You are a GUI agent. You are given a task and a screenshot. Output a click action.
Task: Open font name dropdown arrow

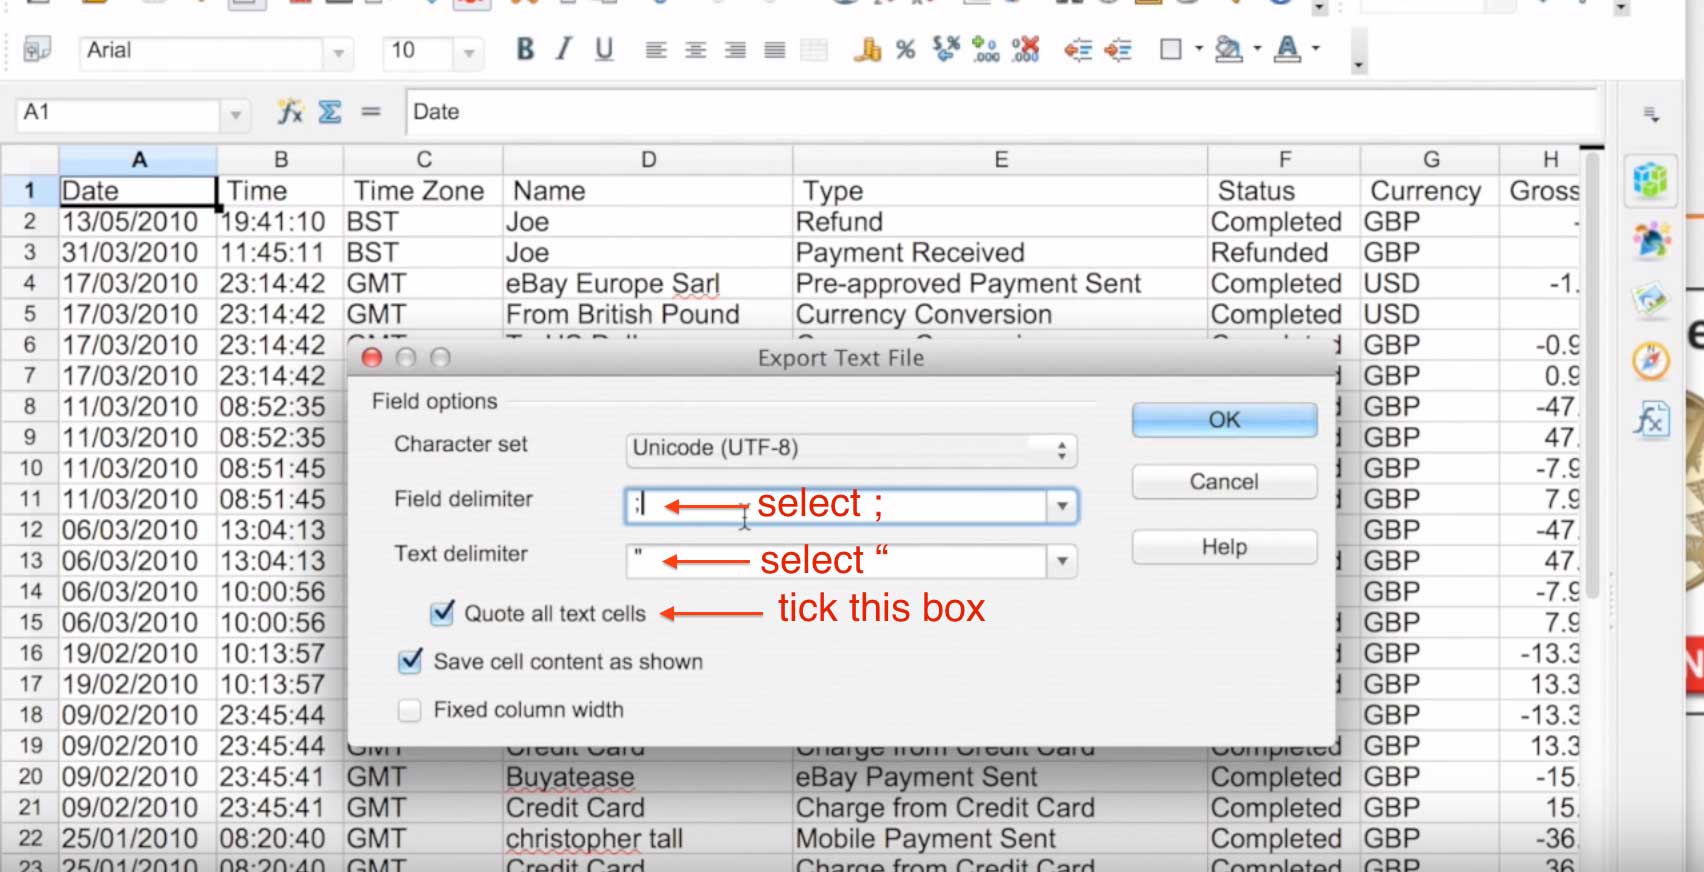point(338,52)
